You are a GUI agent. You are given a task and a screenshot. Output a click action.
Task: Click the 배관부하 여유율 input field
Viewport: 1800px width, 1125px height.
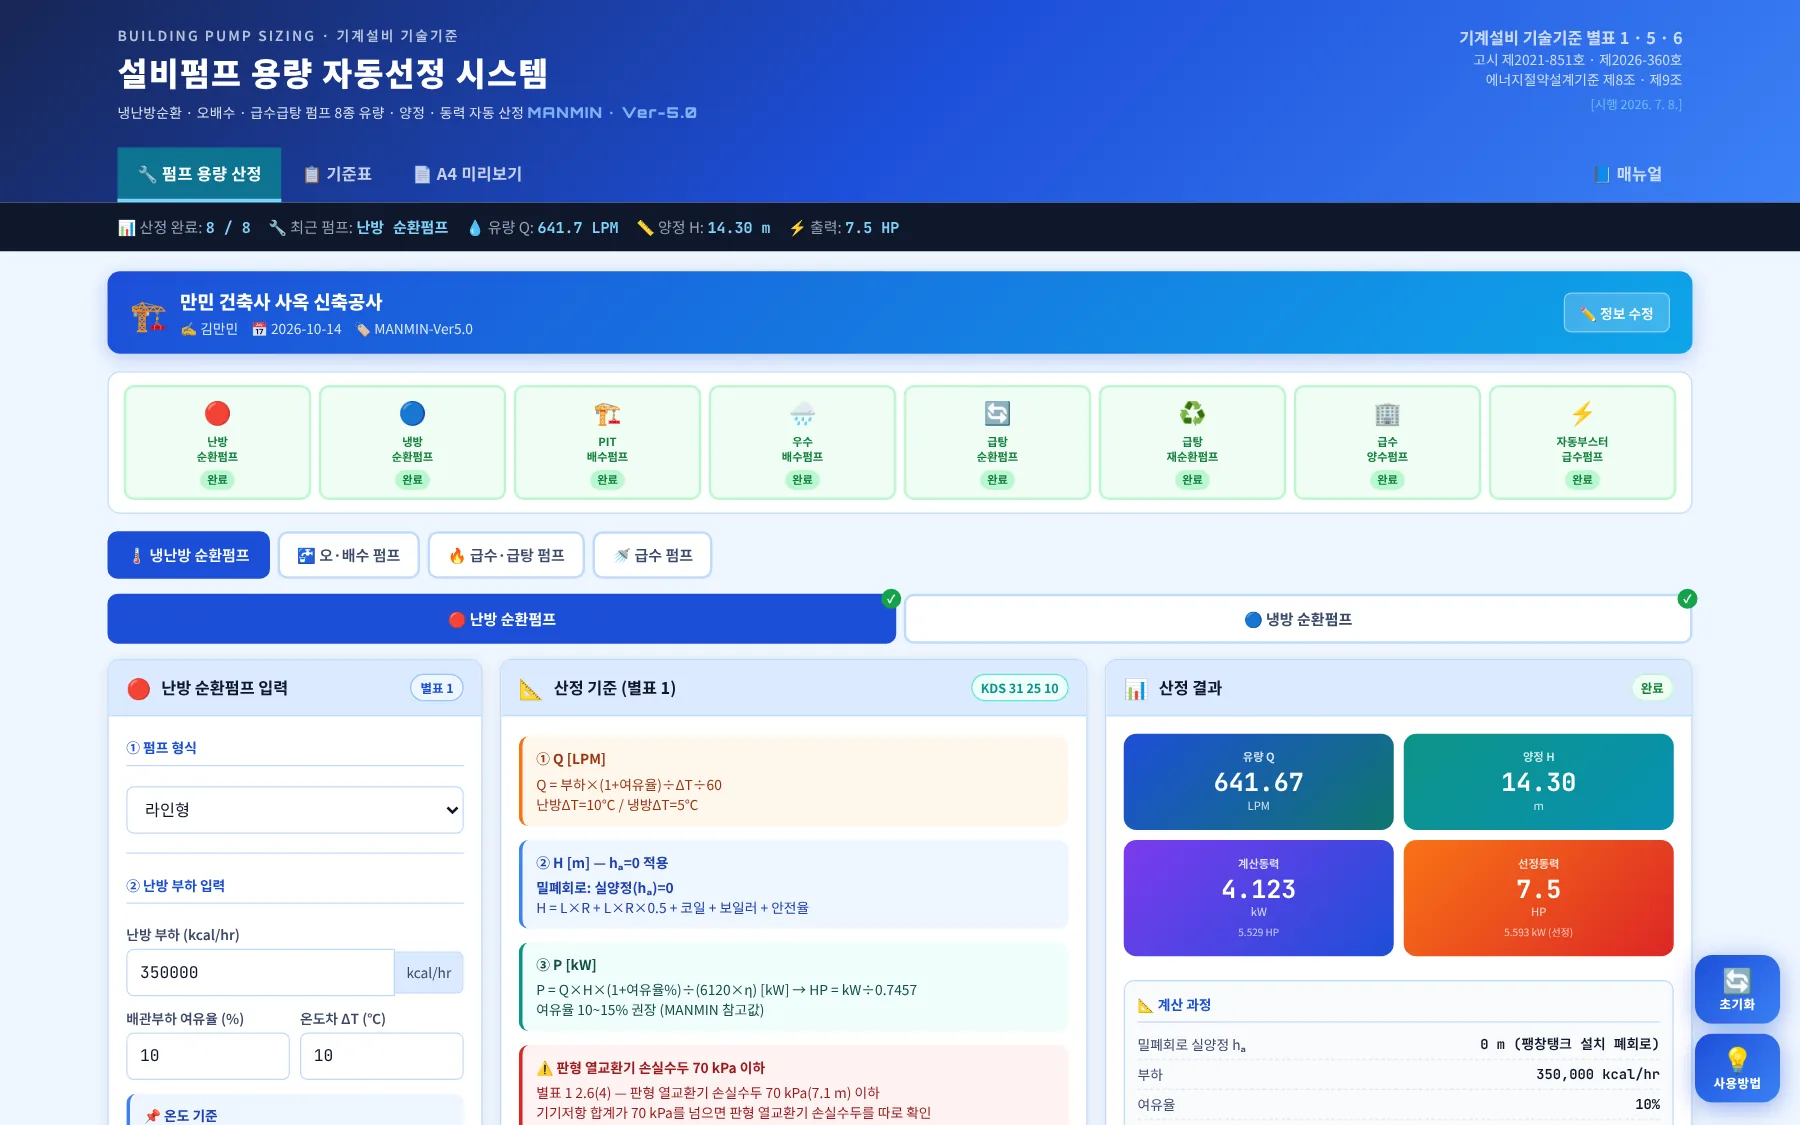pyautogui.click(x=208, y=1056)
